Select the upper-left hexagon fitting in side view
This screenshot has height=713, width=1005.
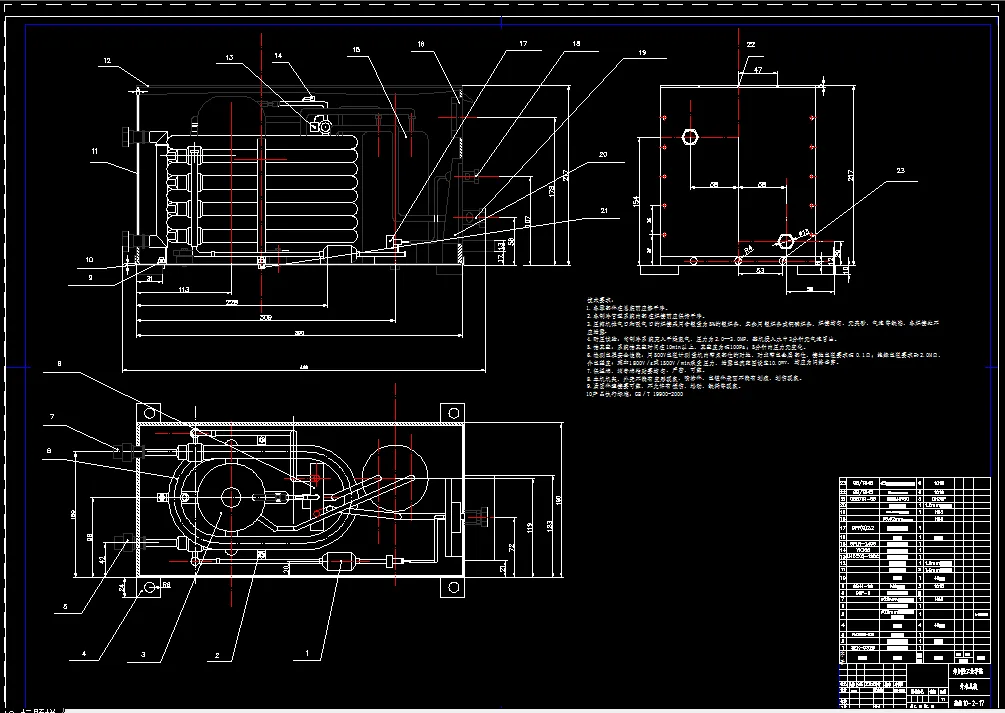pos(690,137)
